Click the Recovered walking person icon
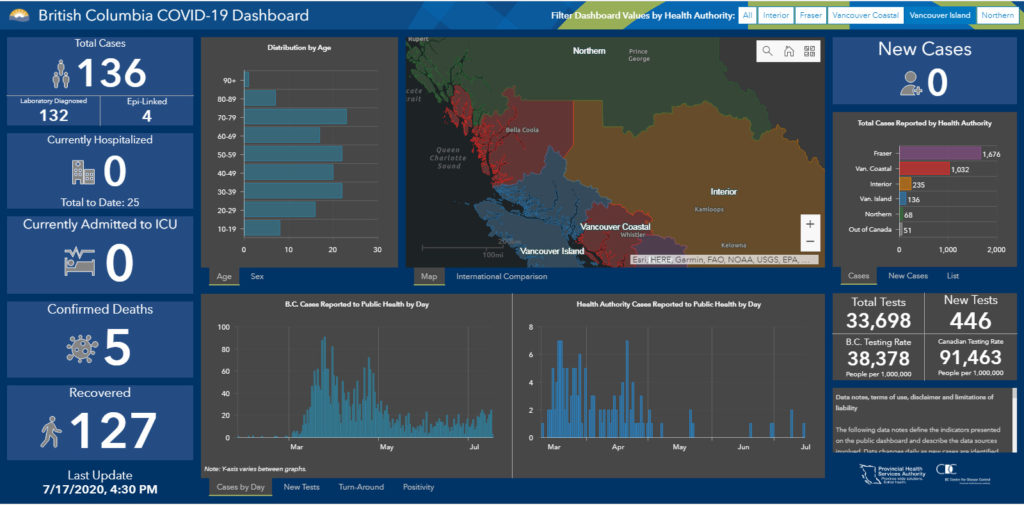 [50, 431]
